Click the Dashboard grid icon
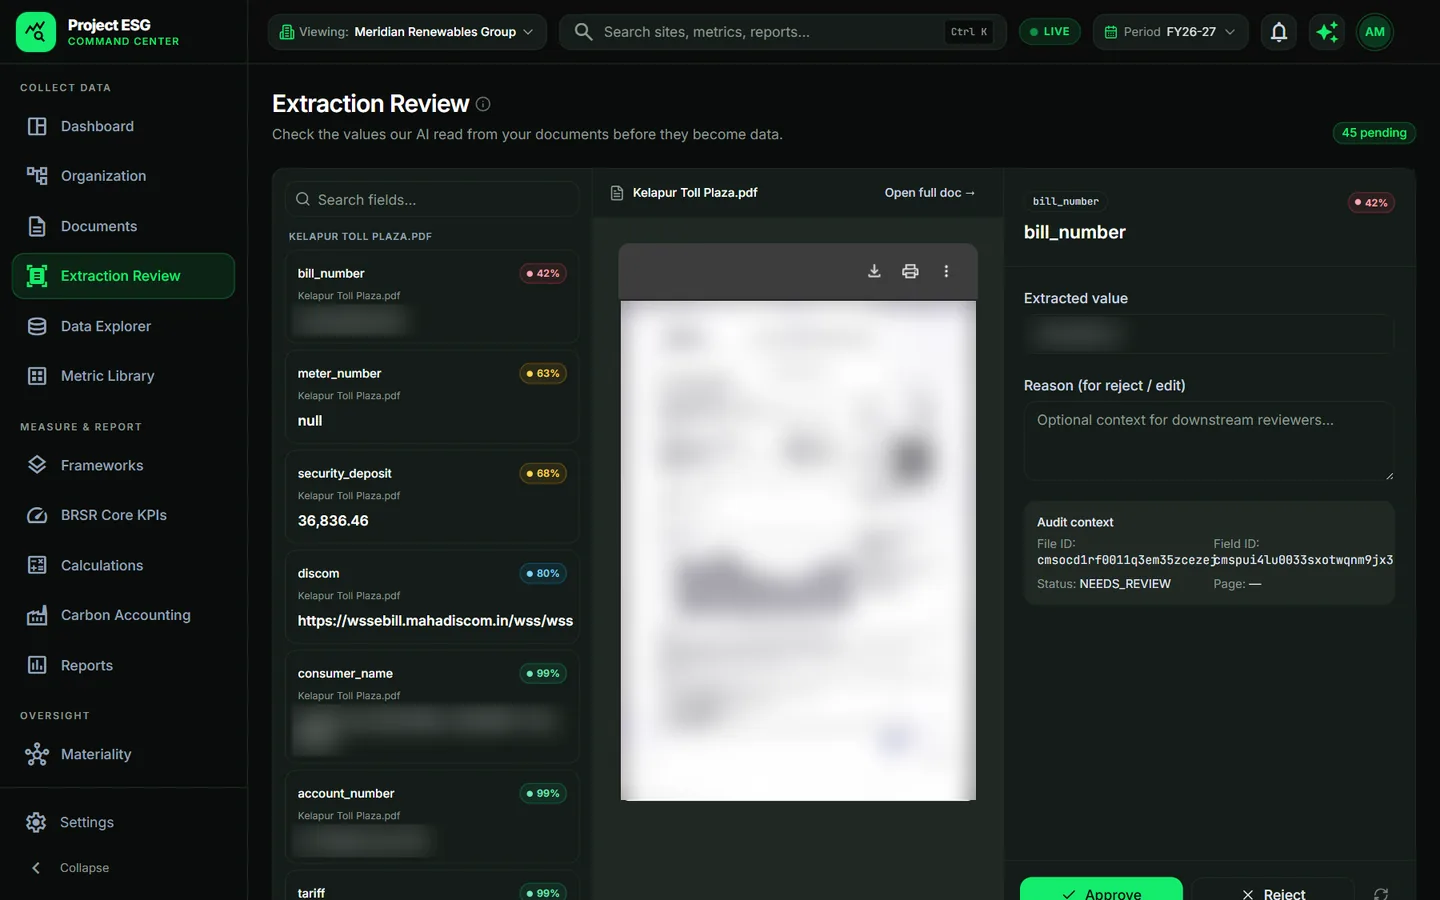Viewport: 1440px width, 900px height. [37, 126]
